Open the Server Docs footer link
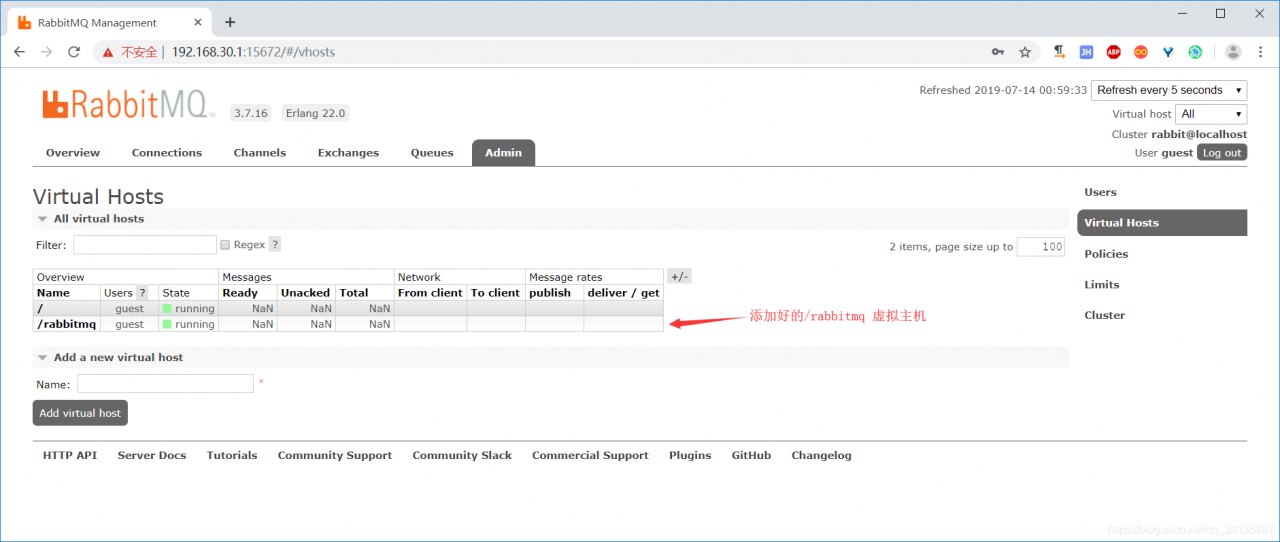This screenshot has width=1280, height=542. [152, 455]
